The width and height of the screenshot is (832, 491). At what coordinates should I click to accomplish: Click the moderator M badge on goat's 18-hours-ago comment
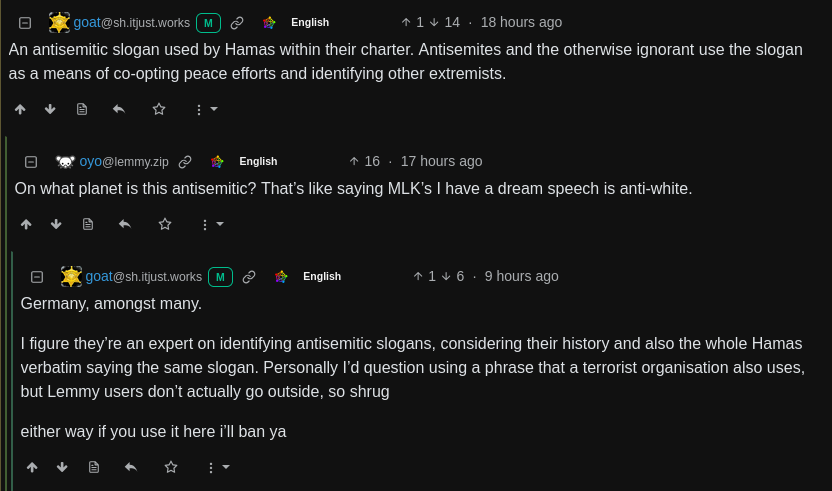208,23
